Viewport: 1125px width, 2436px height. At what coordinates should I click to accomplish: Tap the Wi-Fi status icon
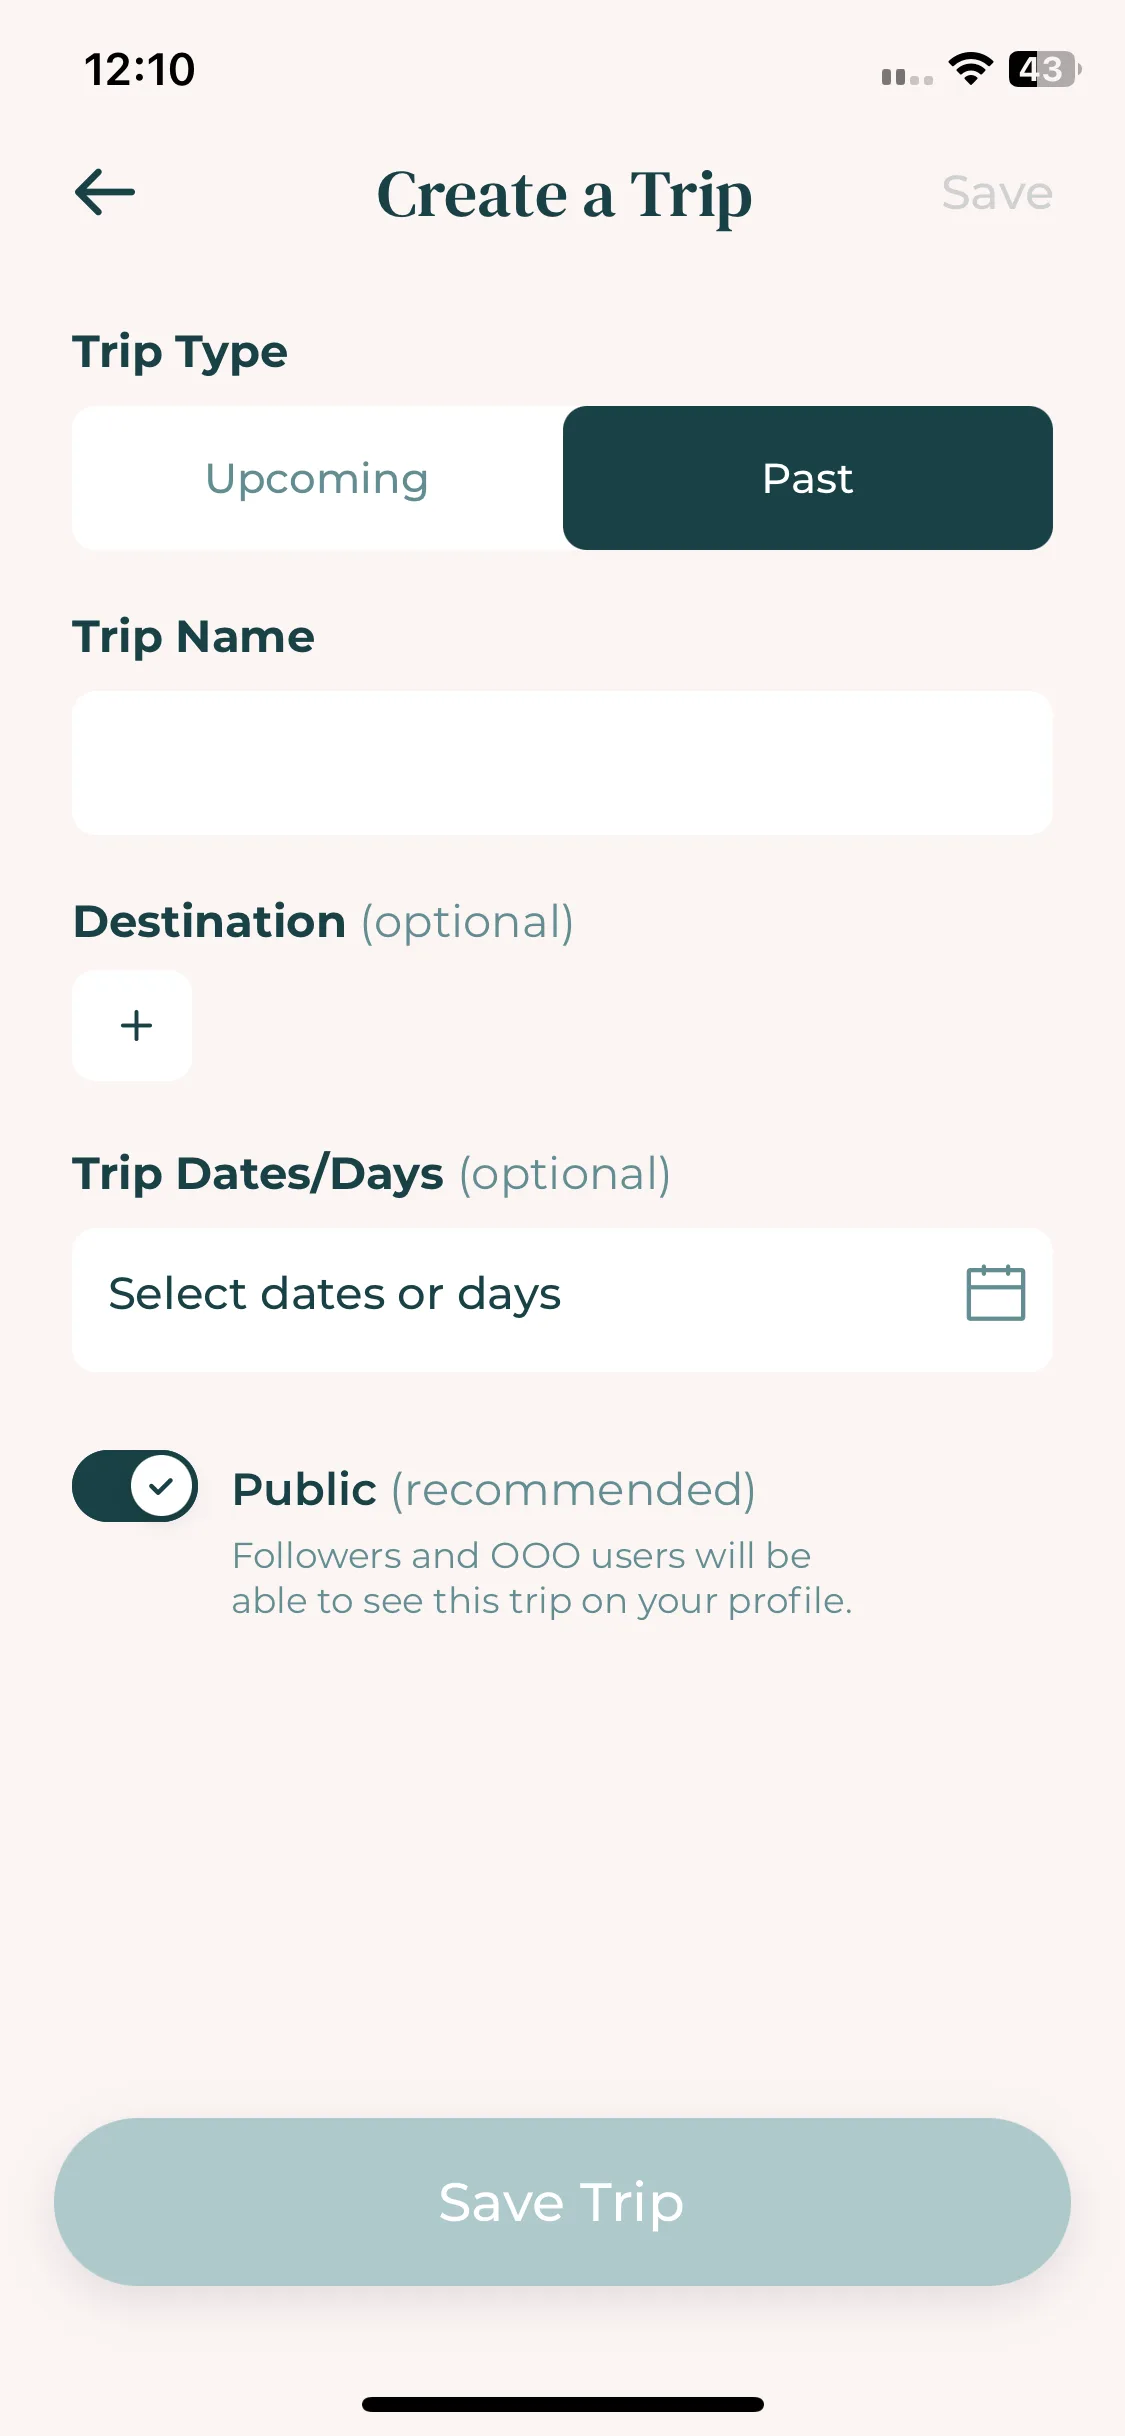[970, 69]
